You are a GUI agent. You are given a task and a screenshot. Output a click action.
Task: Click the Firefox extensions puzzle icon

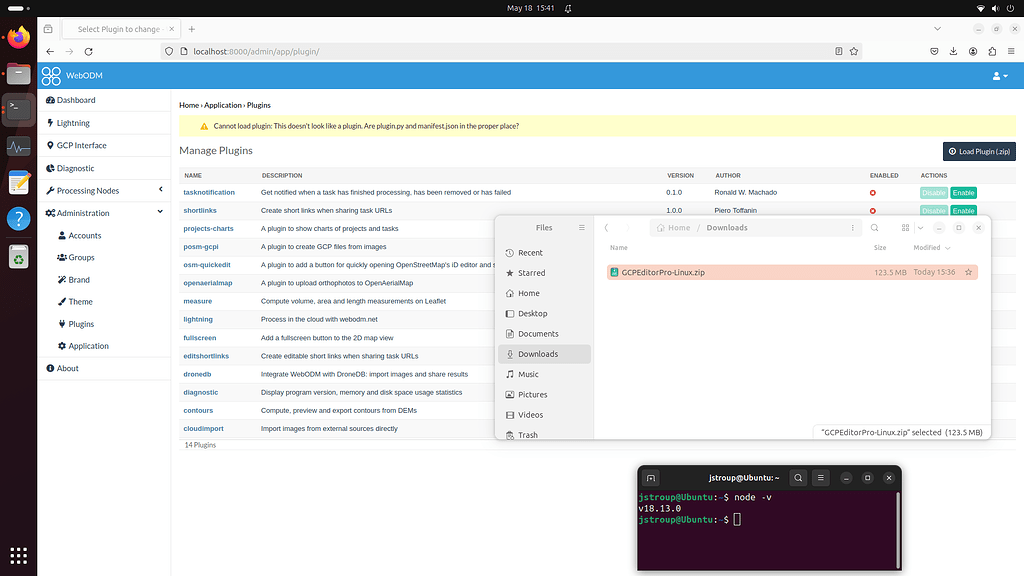[993, 51]
